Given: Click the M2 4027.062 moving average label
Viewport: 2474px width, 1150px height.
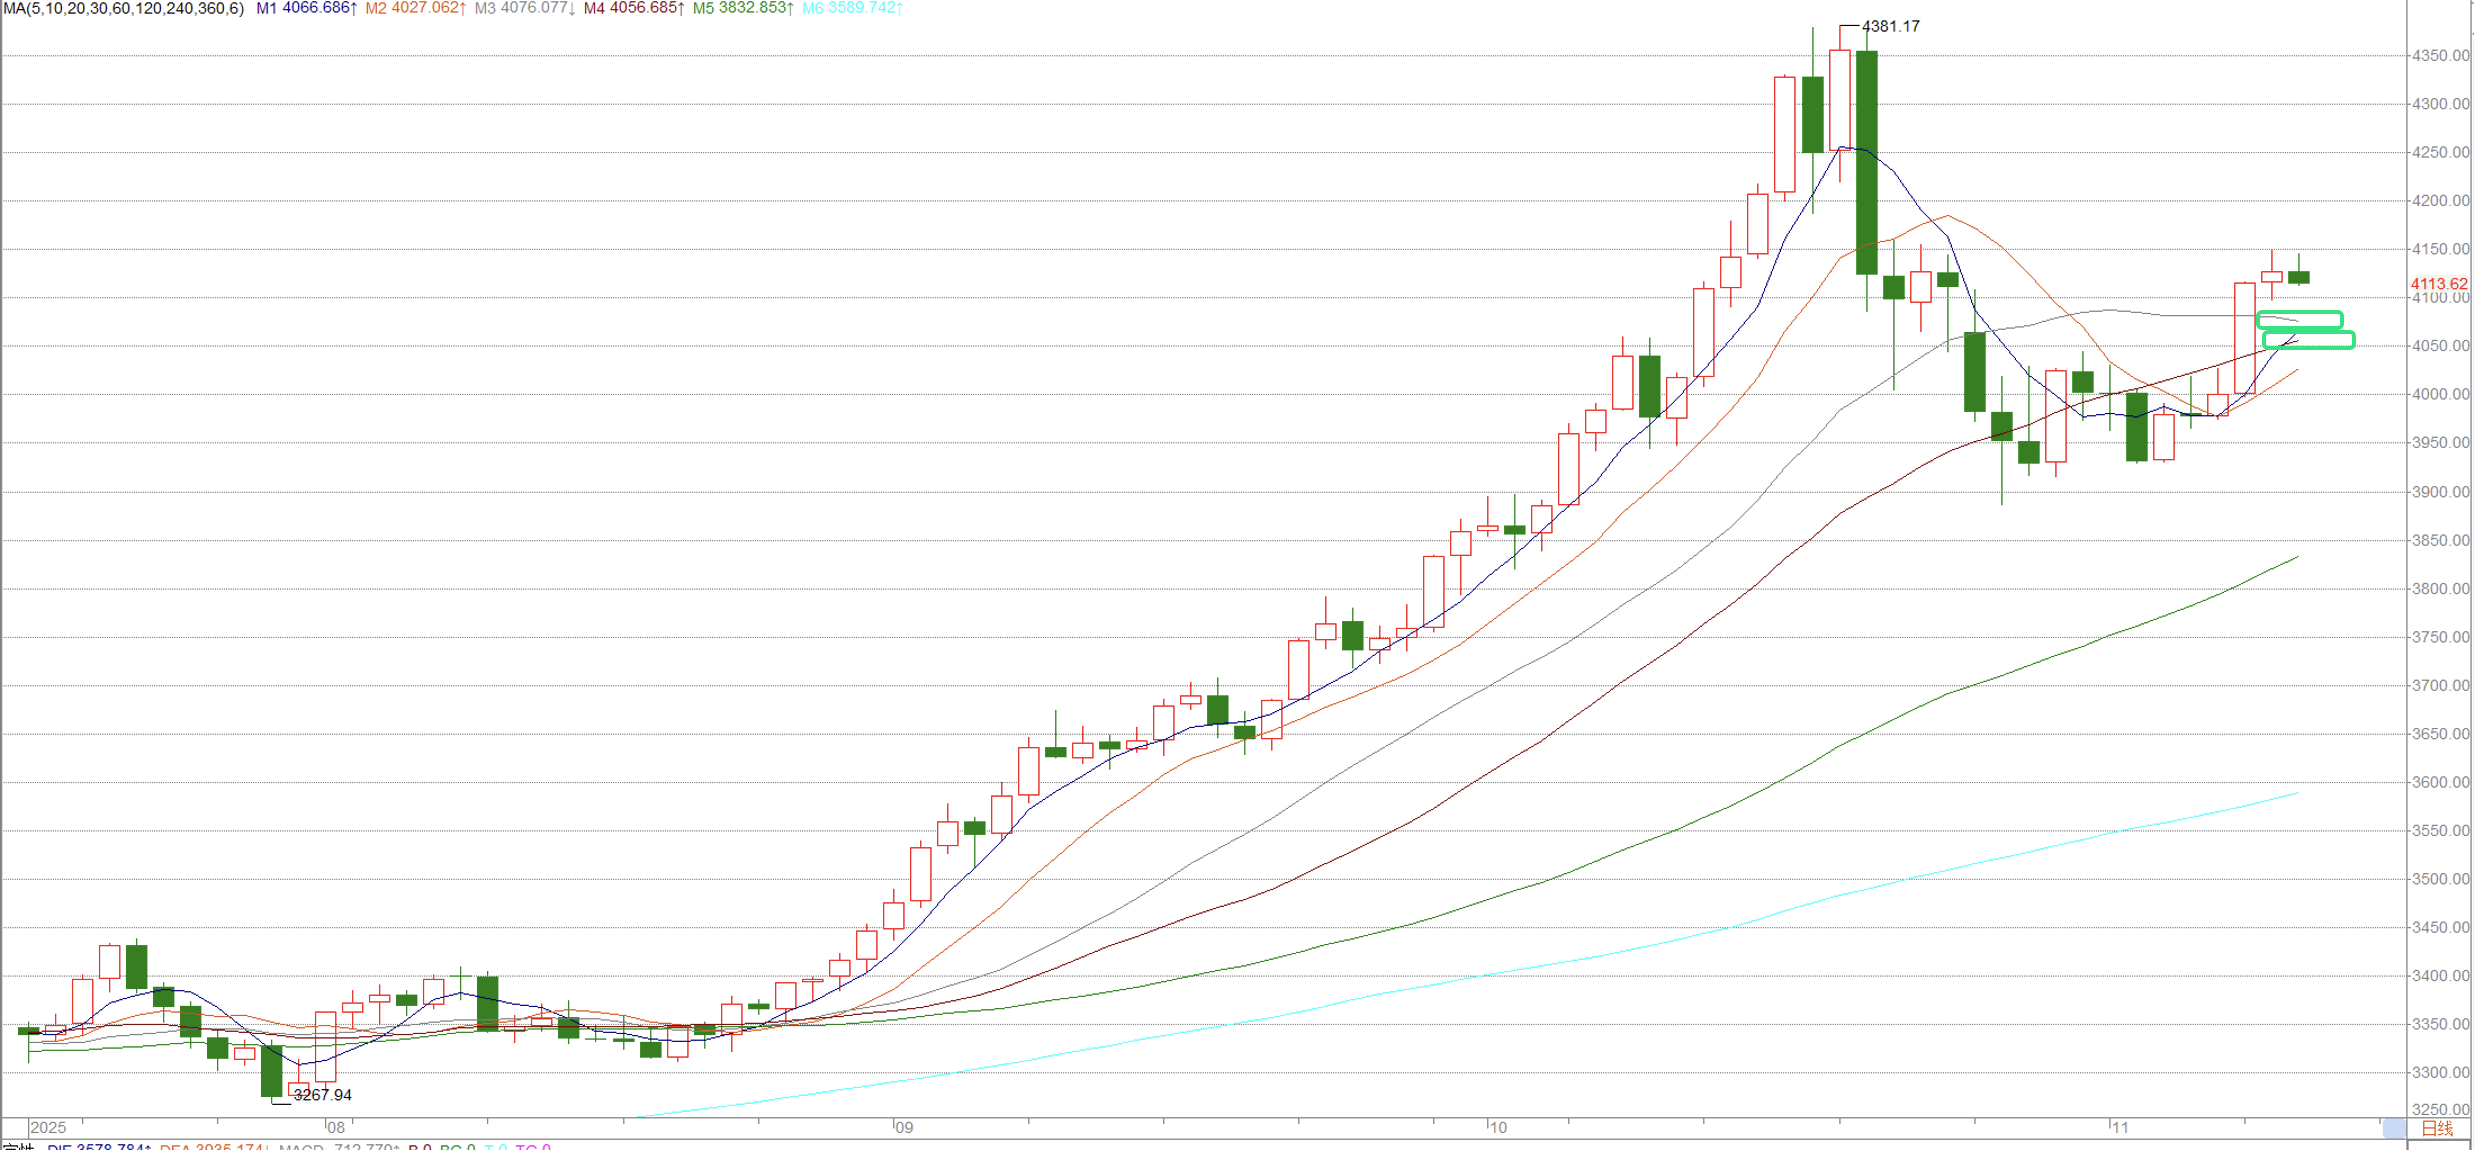Looking at the screenshot, I should click(x=415, y=8).
